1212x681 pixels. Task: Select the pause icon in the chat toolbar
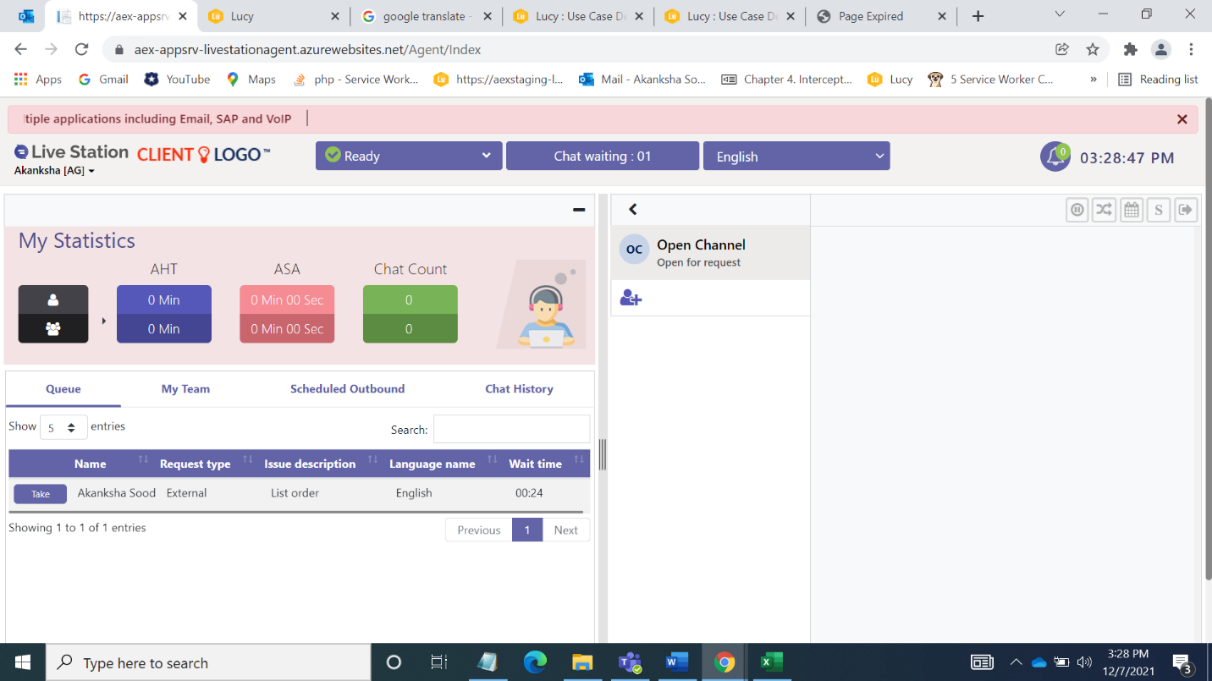[1077, 210]
